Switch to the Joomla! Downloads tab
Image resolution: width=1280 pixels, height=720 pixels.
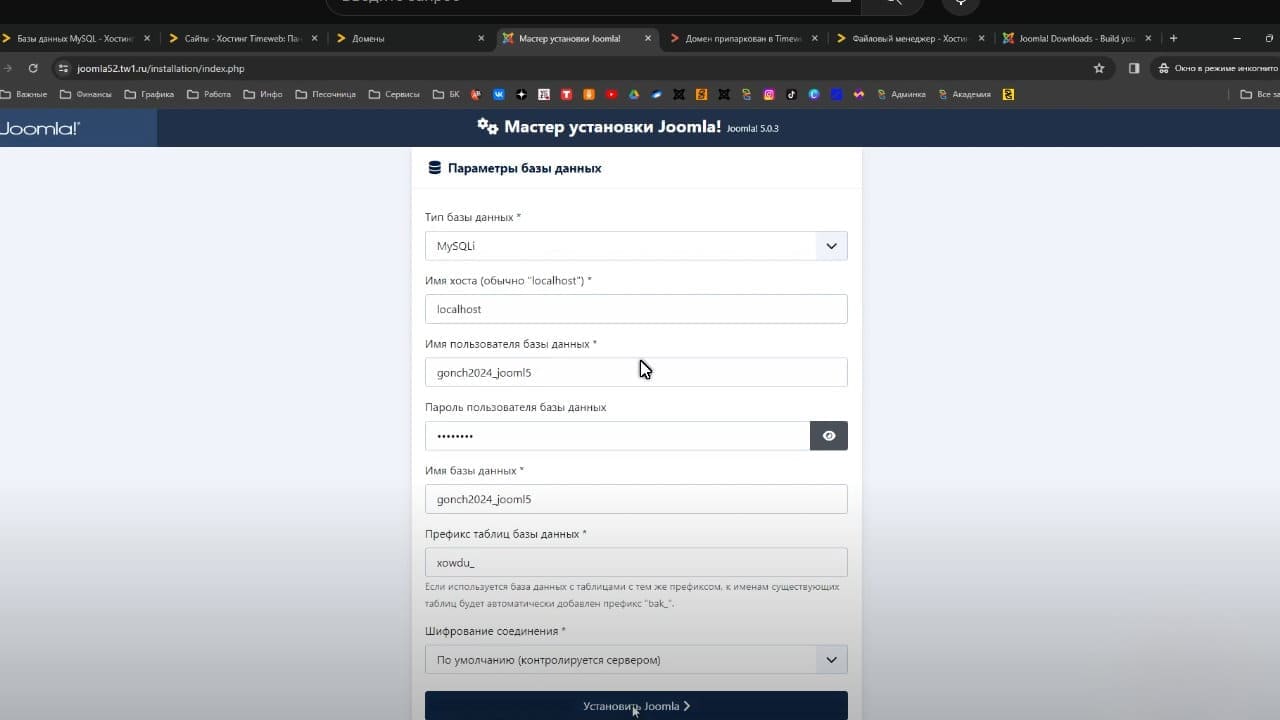pos(1076,38)
